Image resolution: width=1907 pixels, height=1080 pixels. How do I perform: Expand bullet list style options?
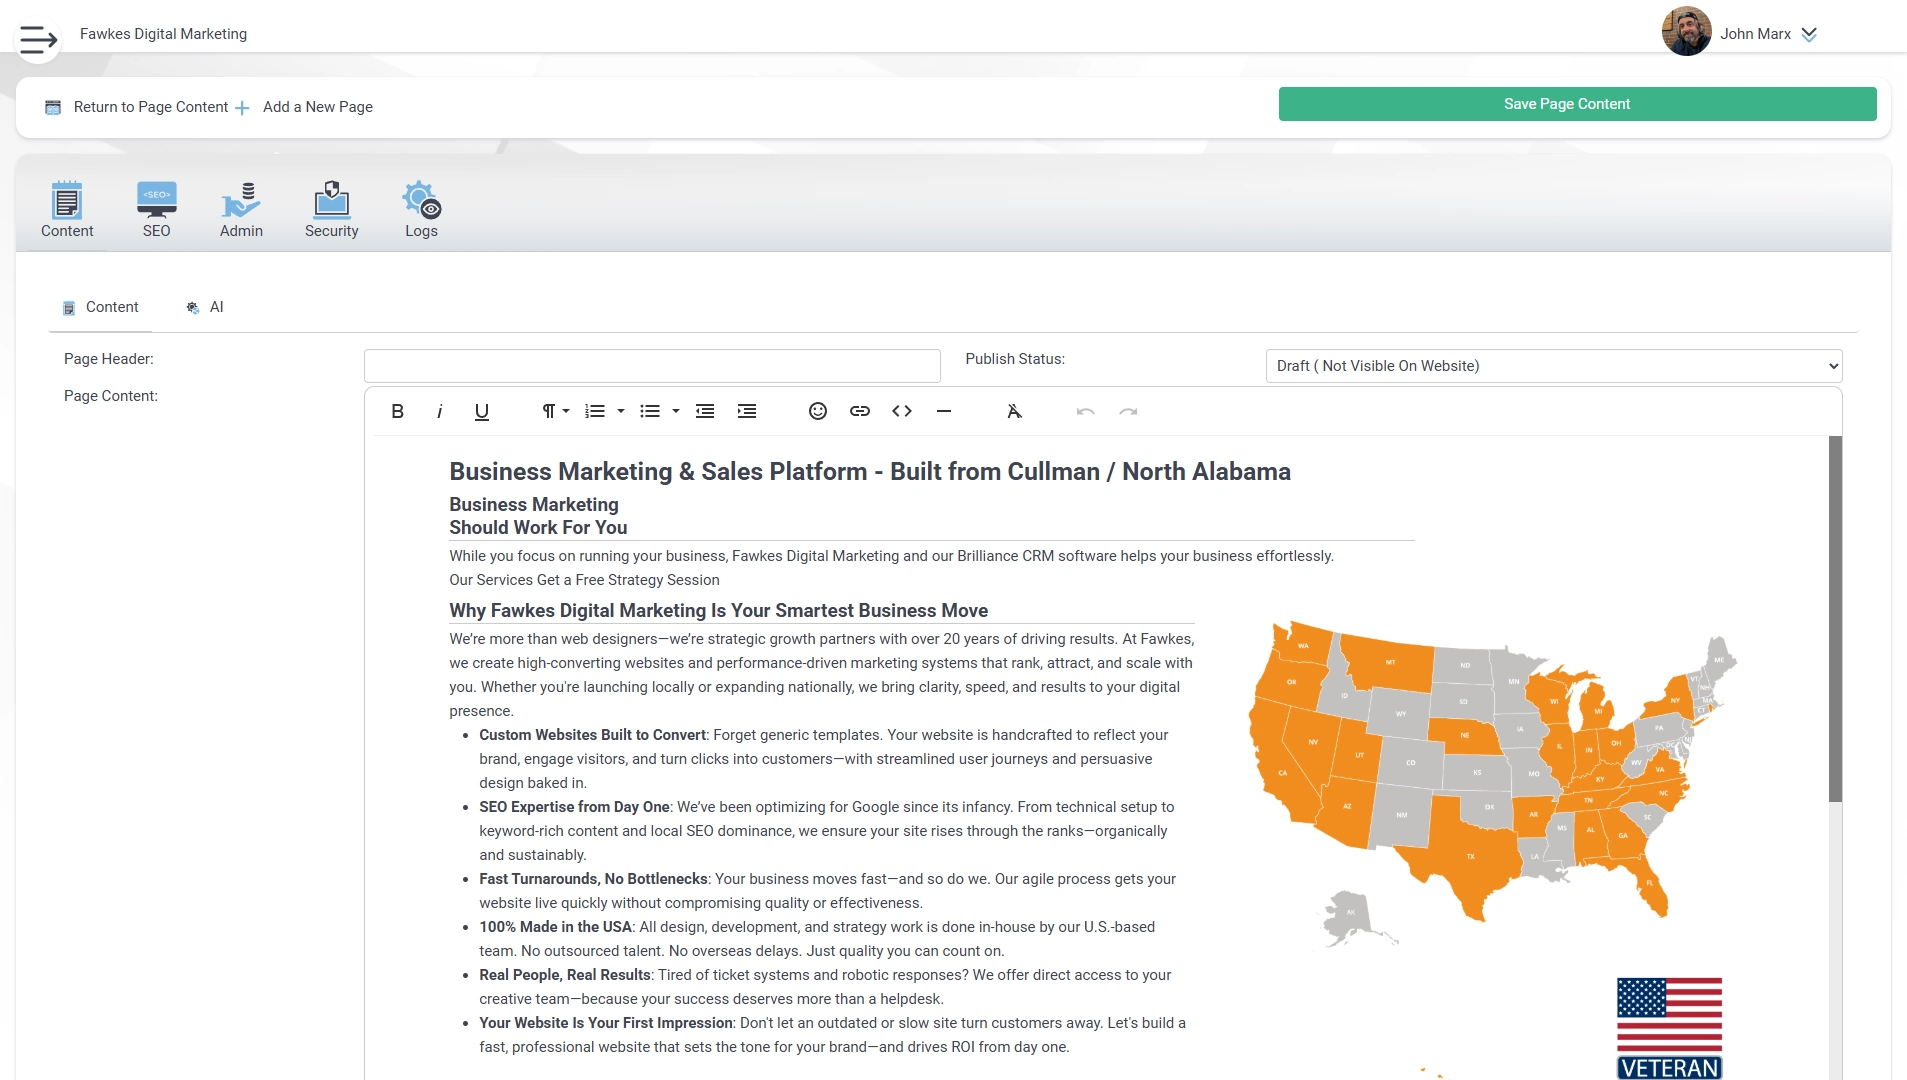pos(676,411)
